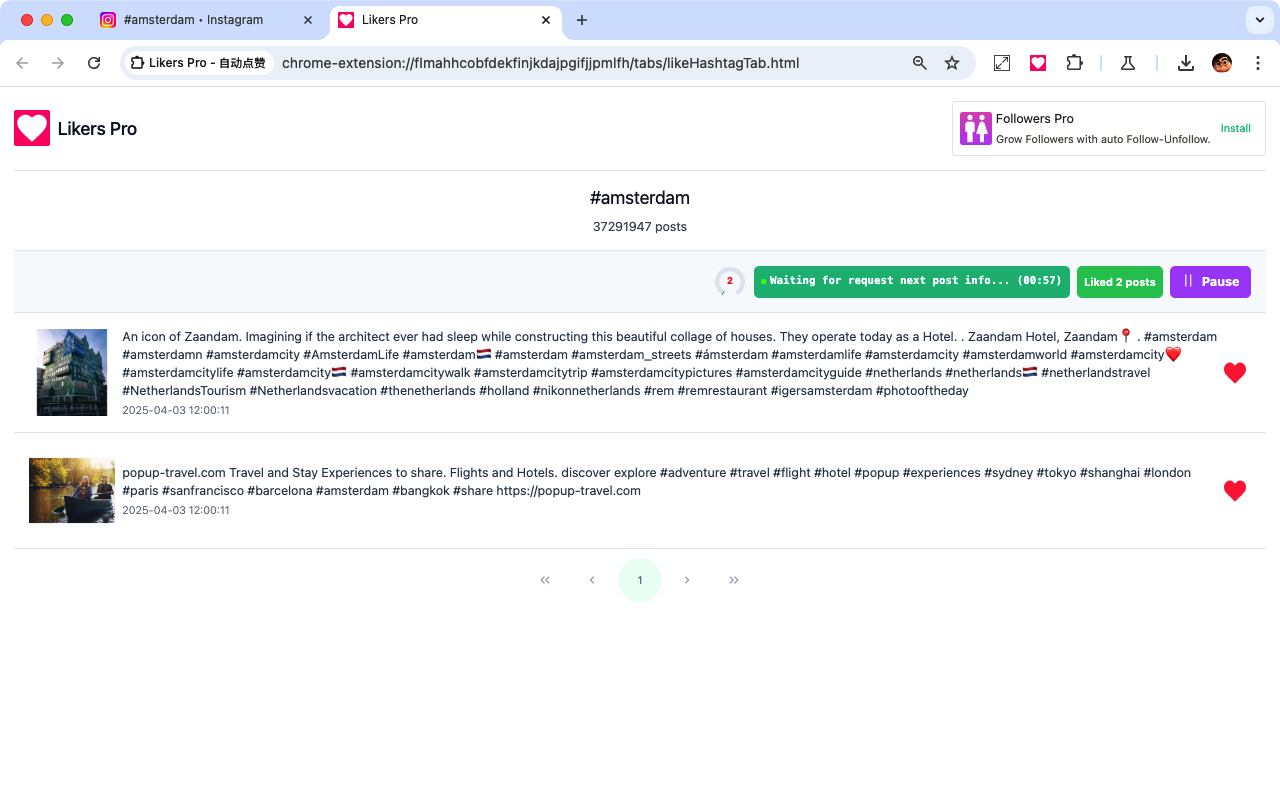
Task: Switch to the #amsterdam Instagram tab
Action: click(208, 20)
